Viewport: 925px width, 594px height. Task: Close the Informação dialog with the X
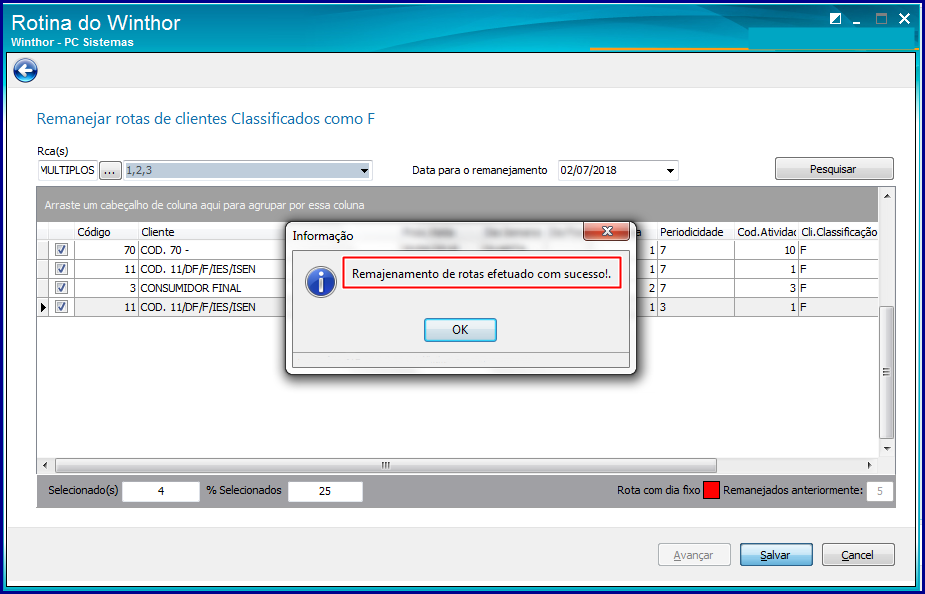click(606, 231)
